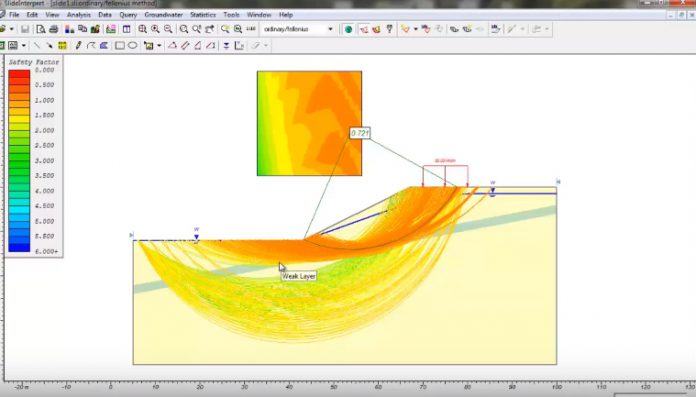696x397 pixels.
Task: Open the Groundwater menu
Action: [163, 15]
